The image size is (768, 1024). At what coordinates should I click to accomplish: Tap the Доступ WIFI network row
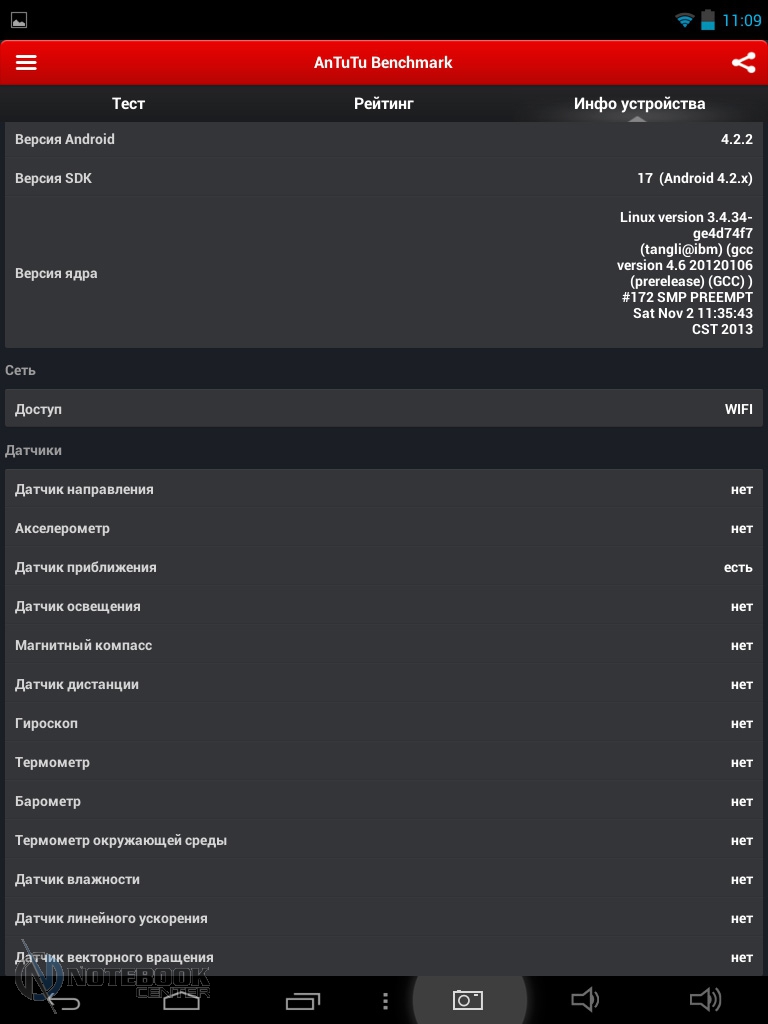click(384, 409)
